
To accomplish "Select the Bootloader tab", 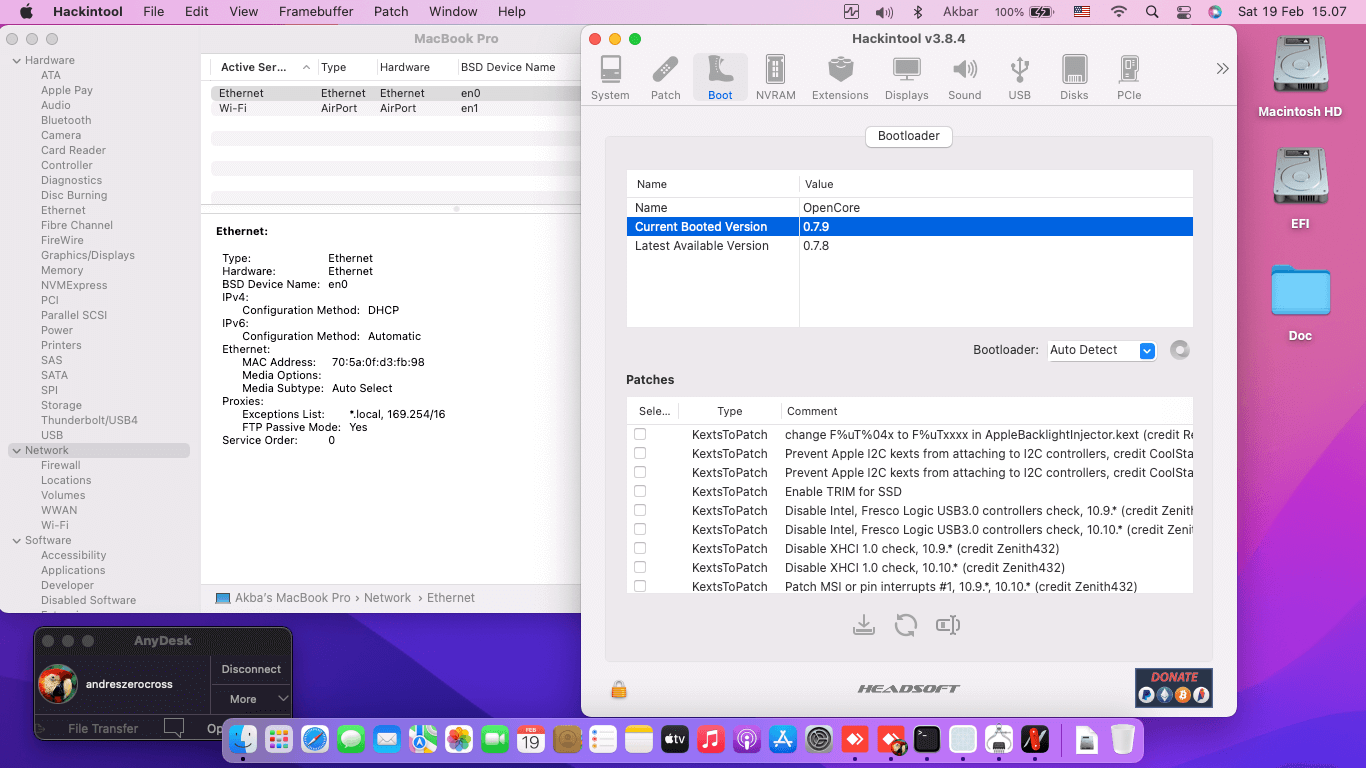I will tap(909, 136).
